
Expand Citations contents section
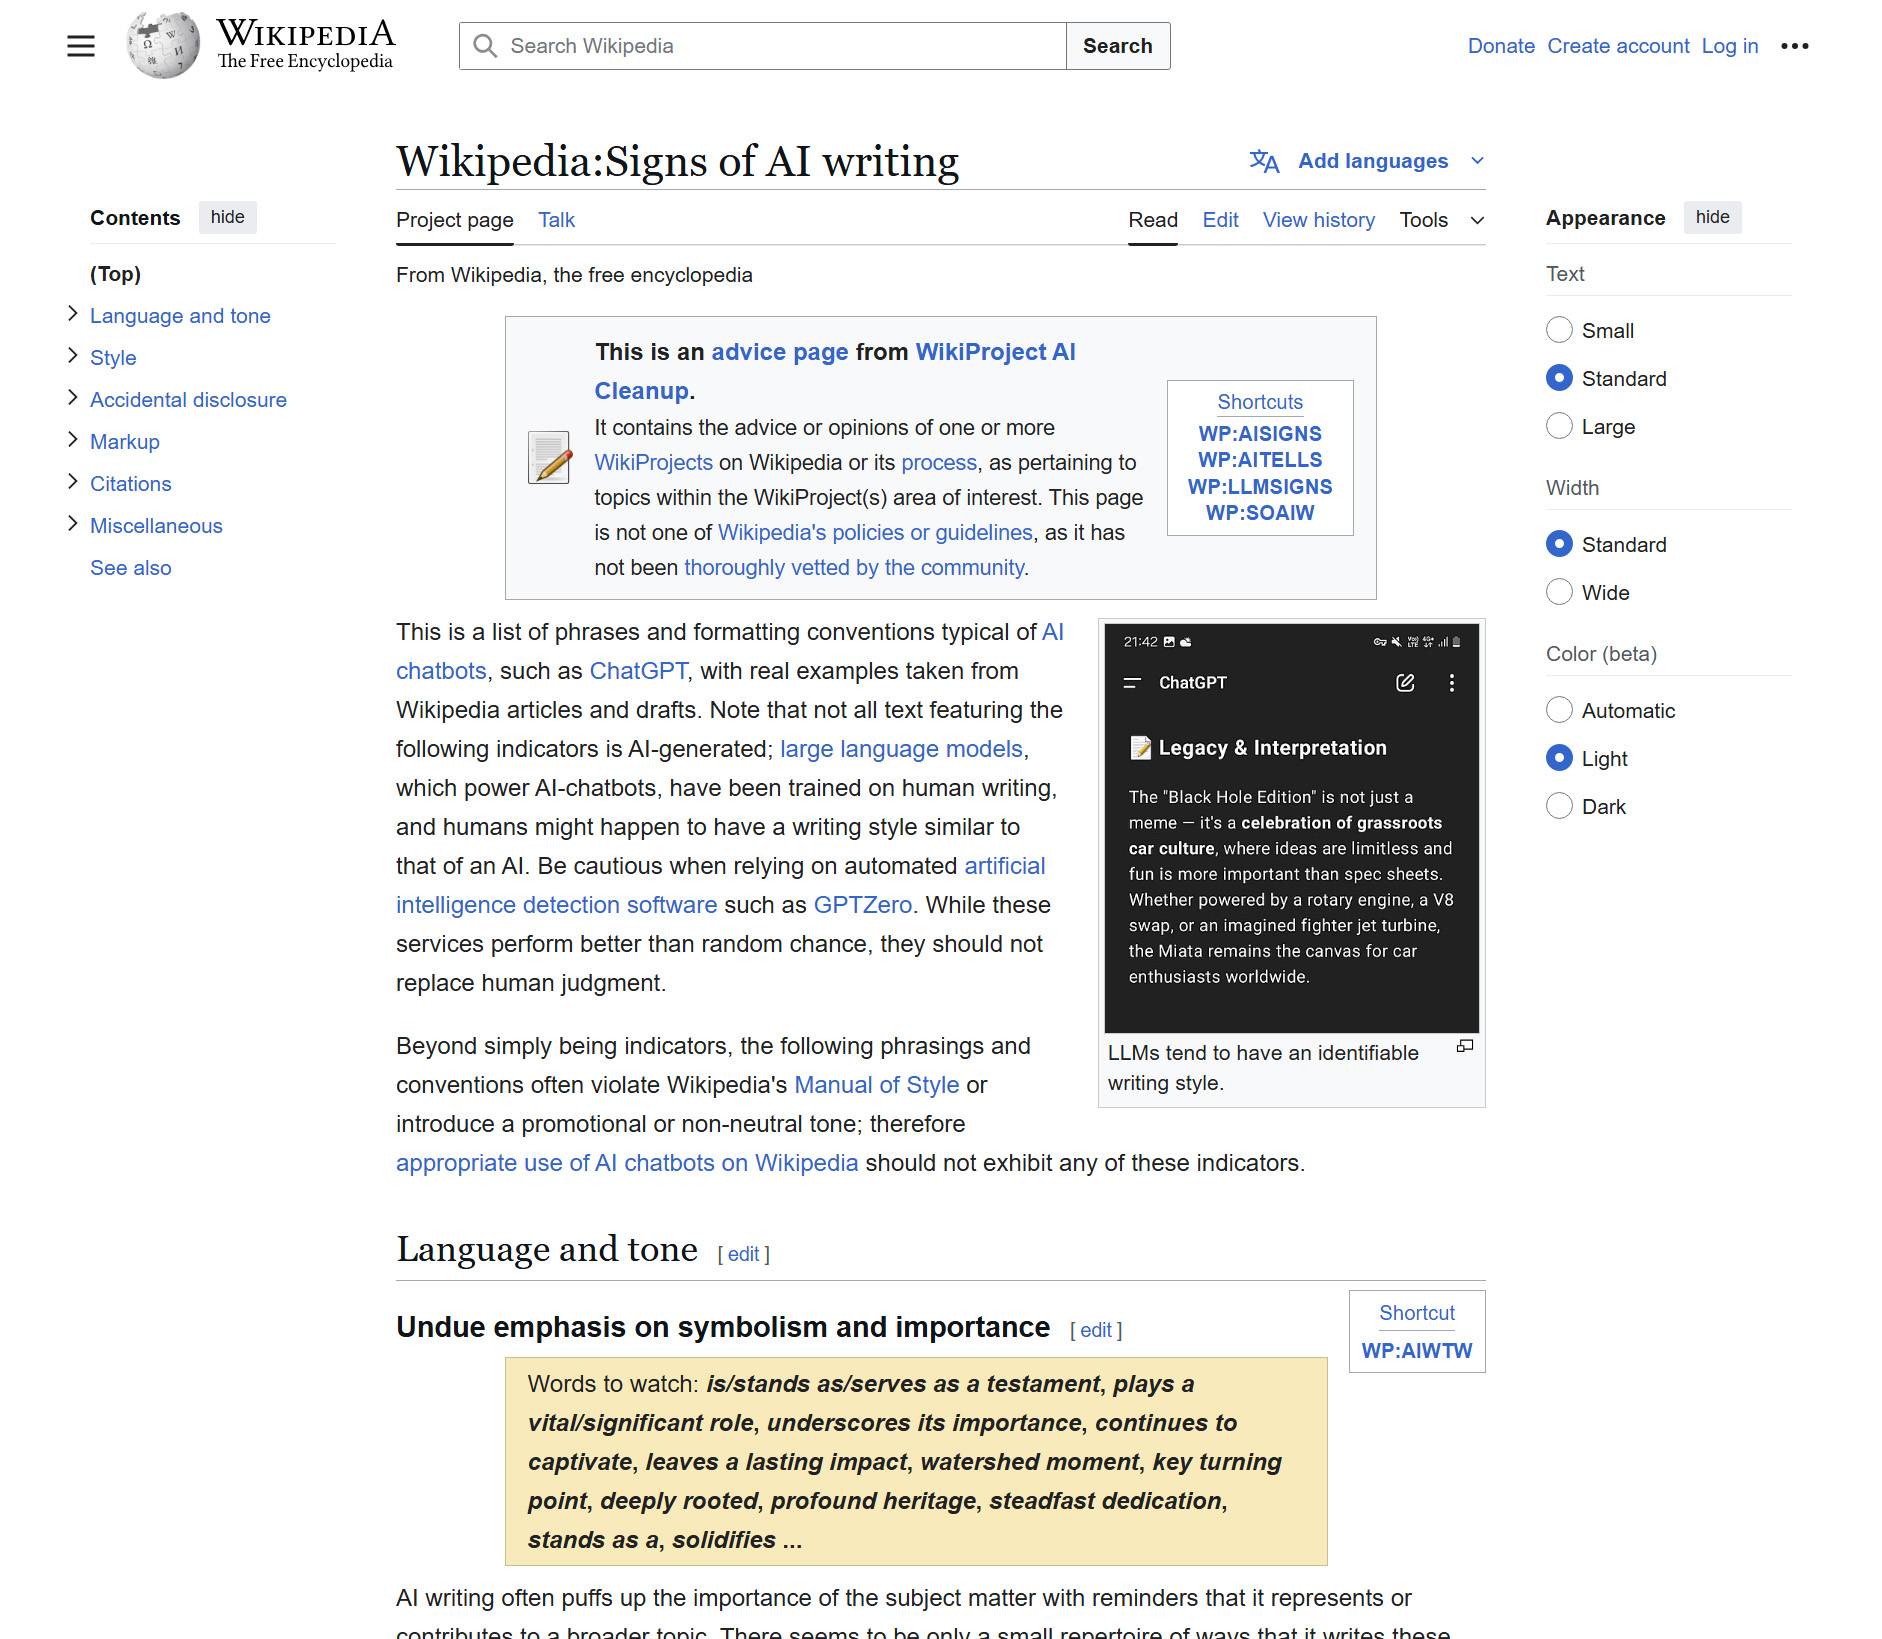[73, 482]
